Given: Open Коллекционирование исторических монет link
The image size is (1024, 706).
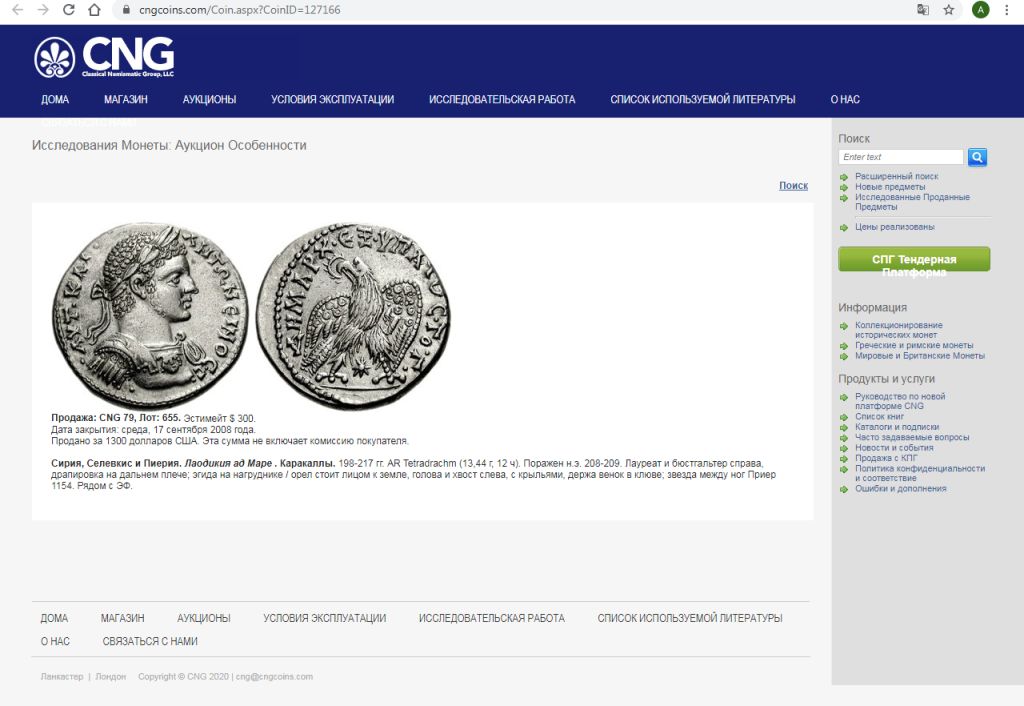Looking at the screenshot, I should 899,330.
